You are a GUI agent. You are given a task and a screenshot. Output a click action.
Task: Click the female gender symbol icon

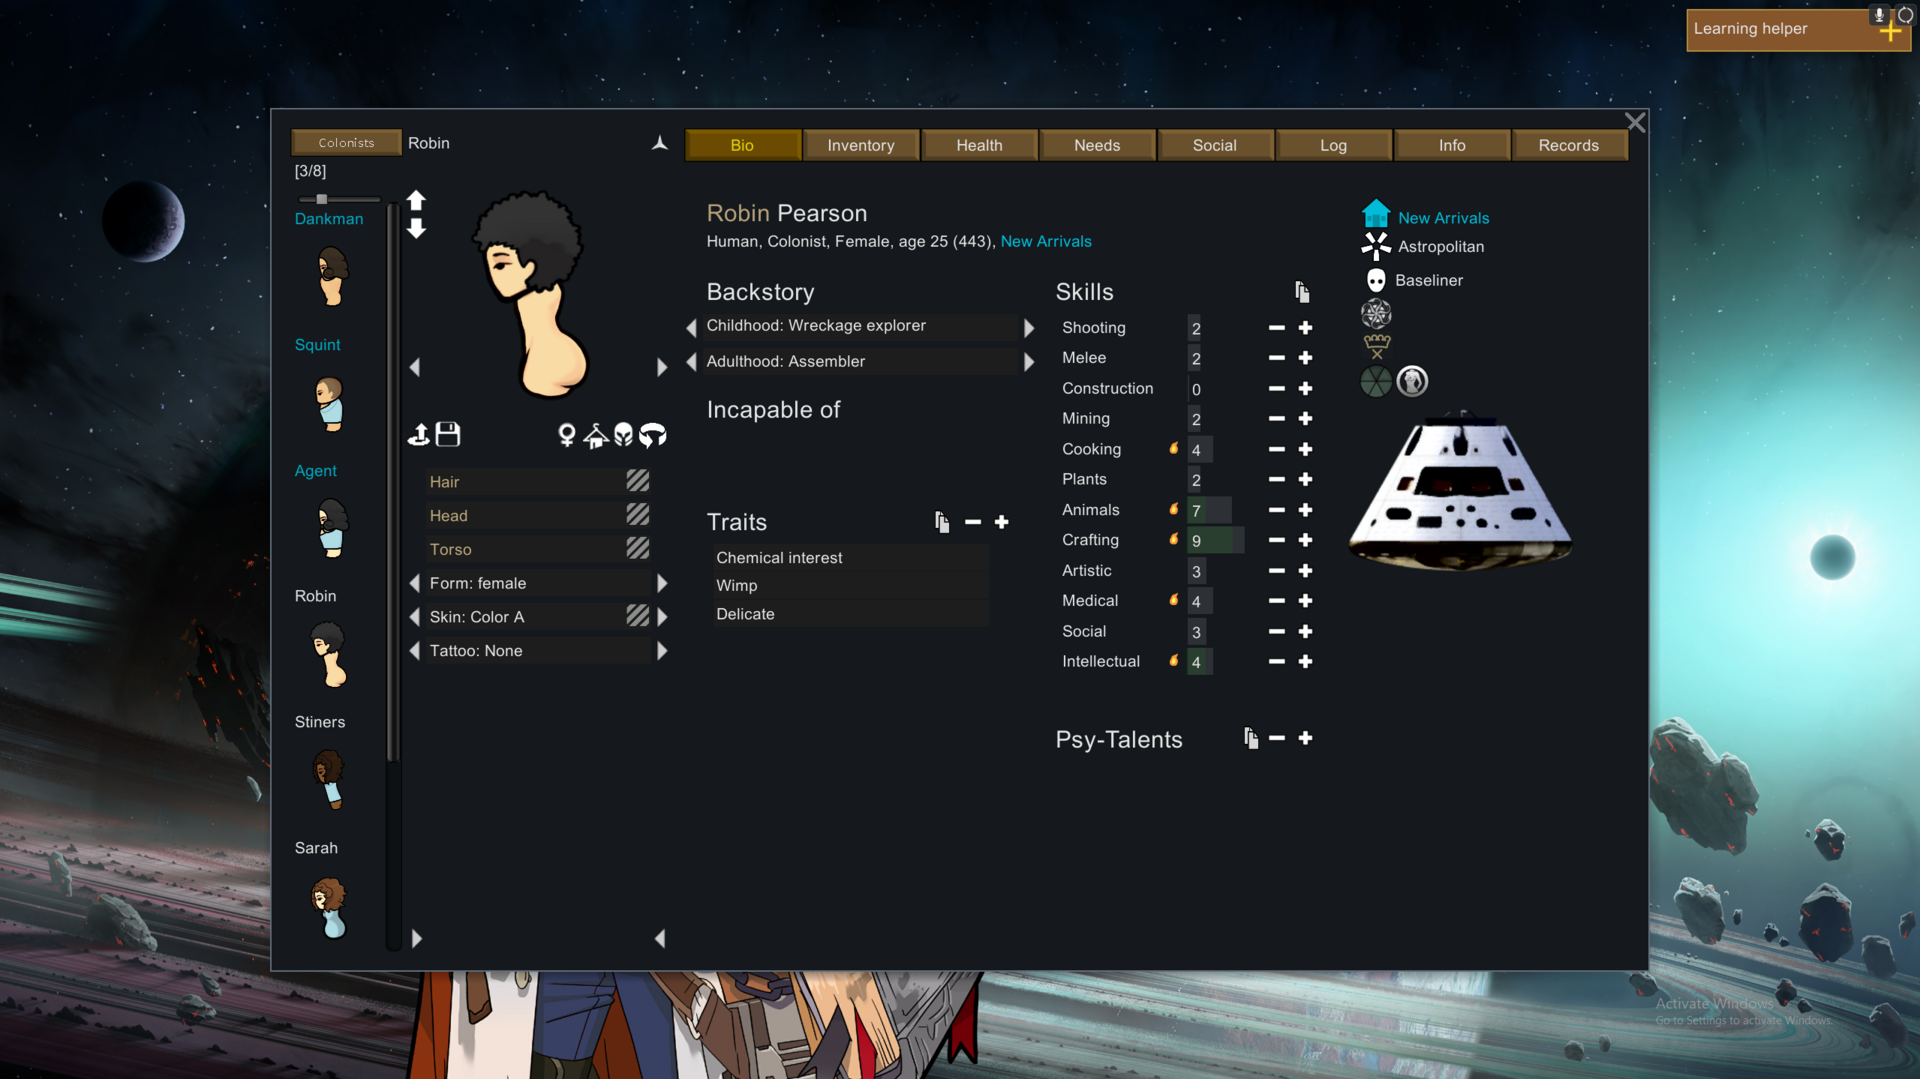(x=567, y=435)
